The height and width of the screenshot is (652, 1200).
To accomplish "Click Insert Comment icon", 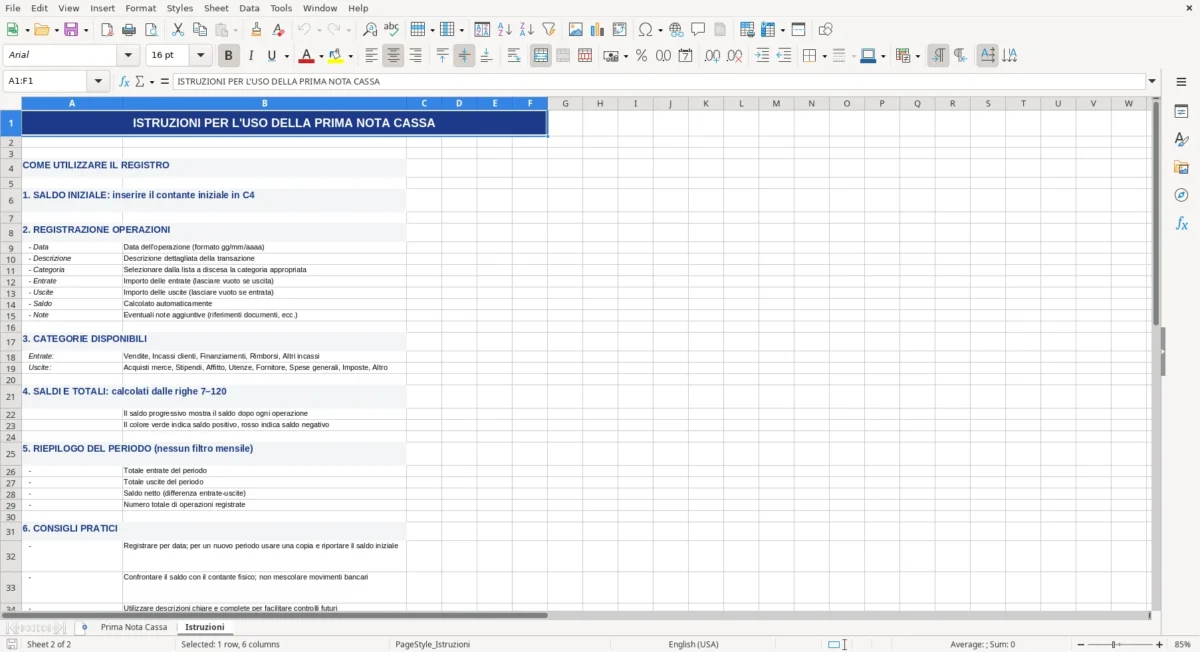I will click(699, 30).
